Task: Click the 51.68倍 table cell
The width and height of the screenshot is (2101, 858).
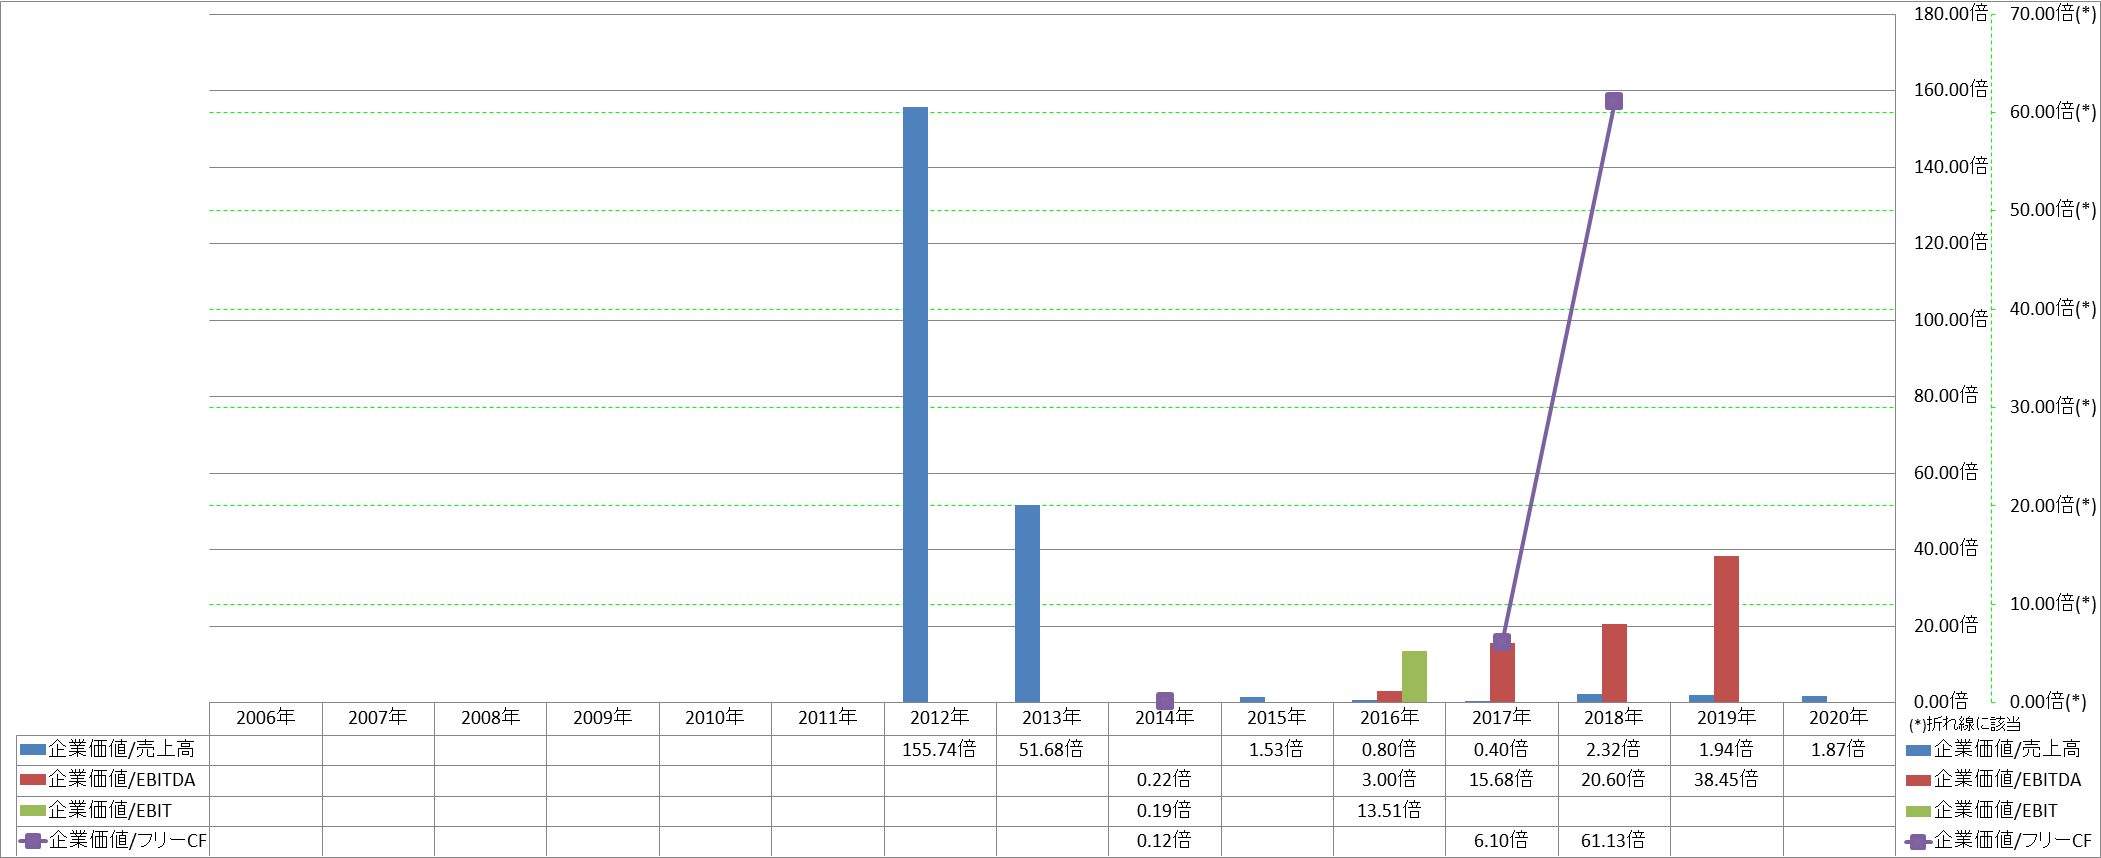Action: pos(1051,749)
